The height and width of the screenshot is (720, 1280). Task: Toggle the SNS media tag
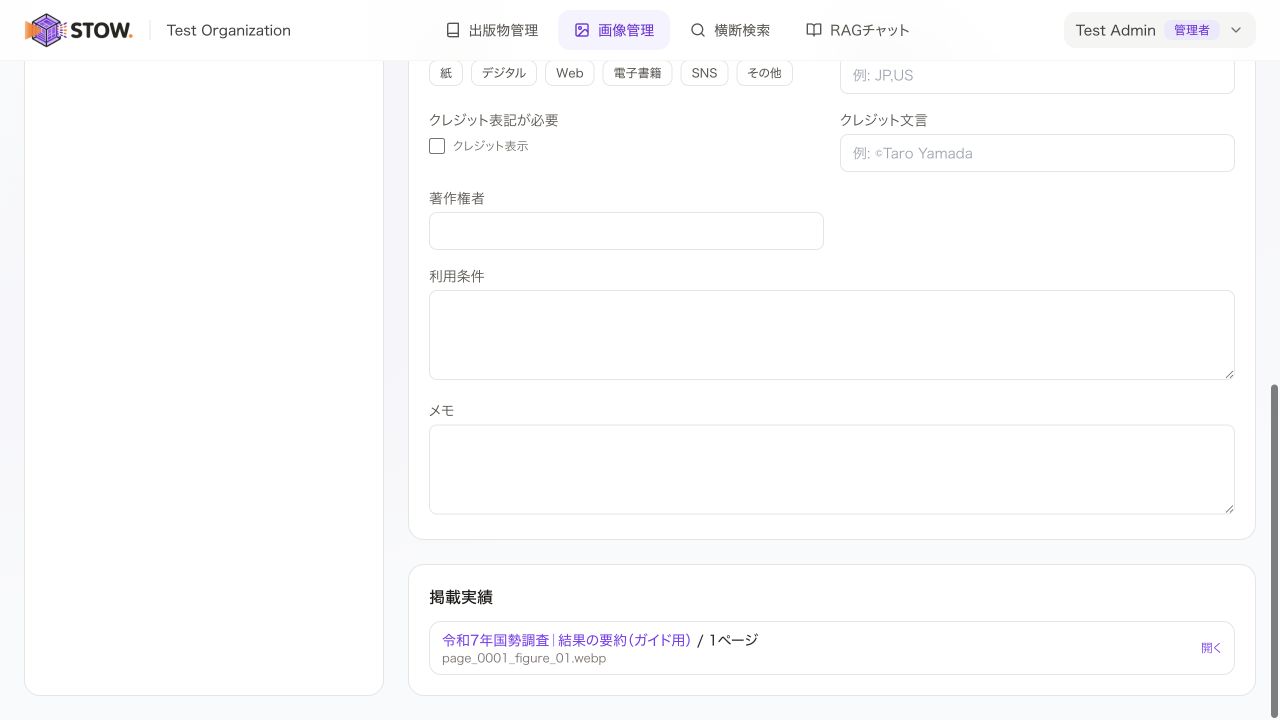(705, 73)
